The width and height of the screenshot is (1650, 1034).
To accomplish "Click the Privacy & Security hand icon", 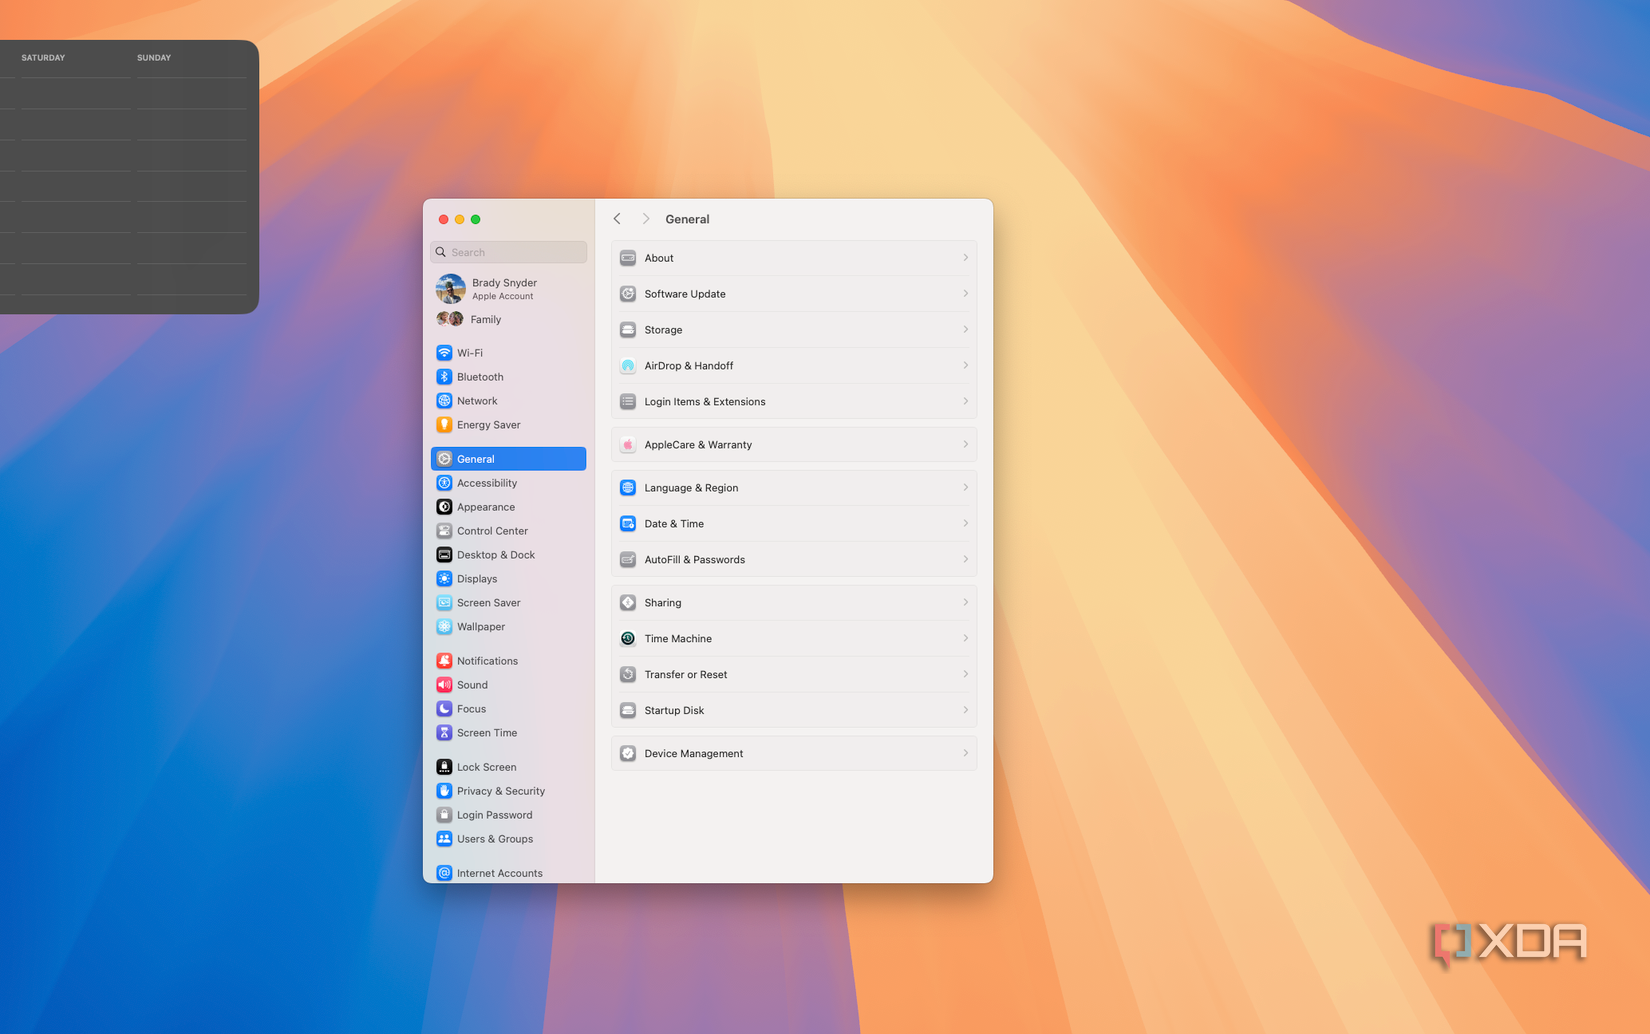I will (x=444, y=791).
